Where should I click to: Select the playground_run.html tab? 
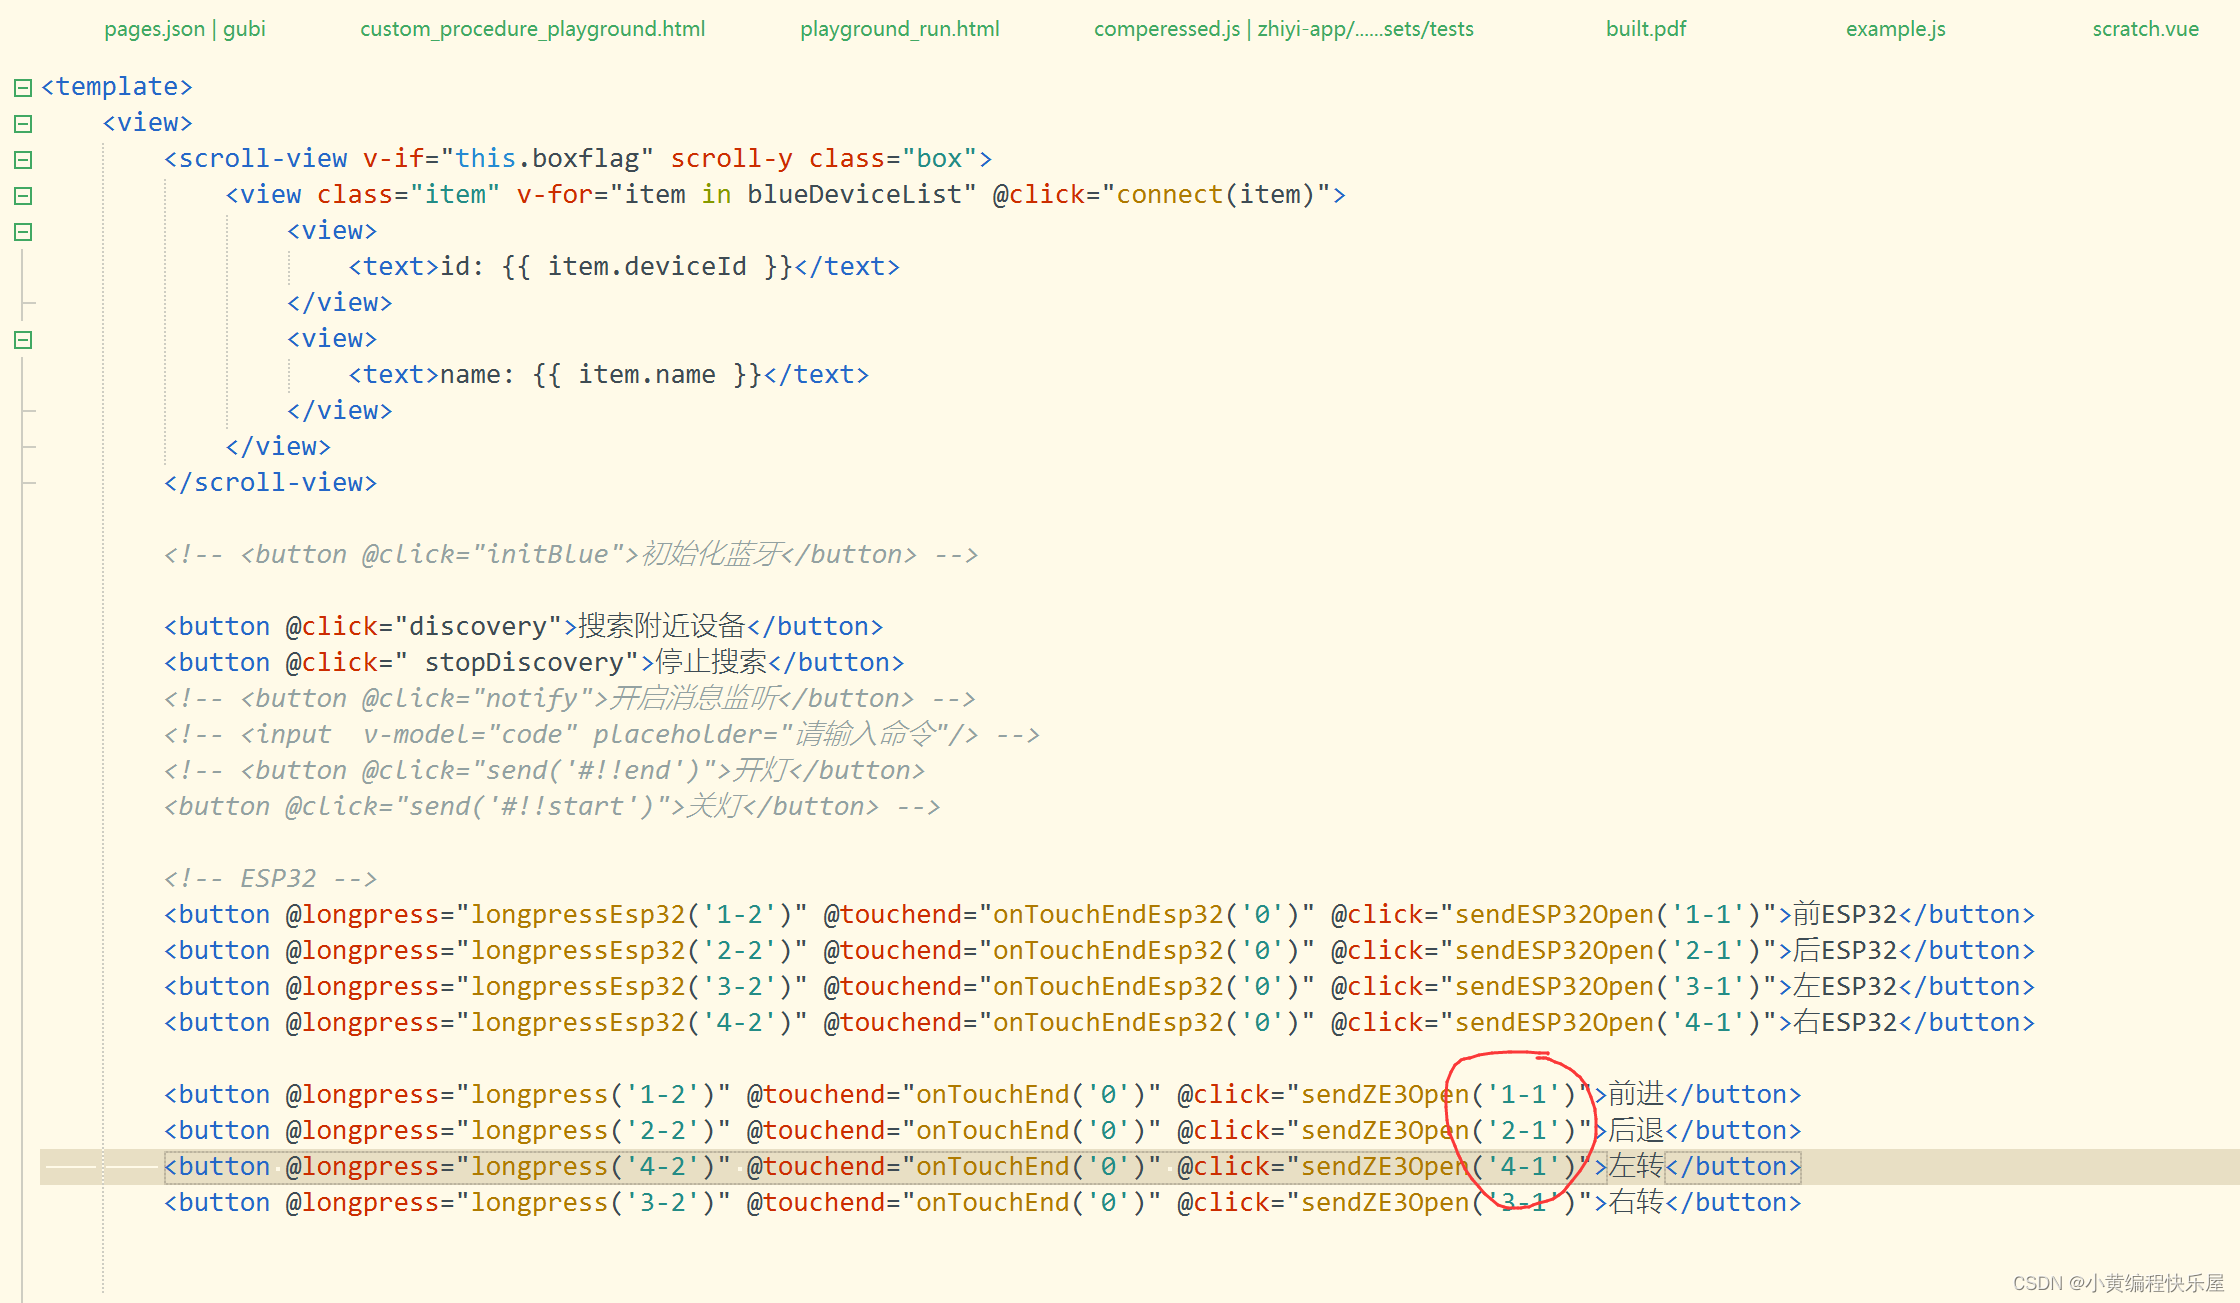point(899,29)
